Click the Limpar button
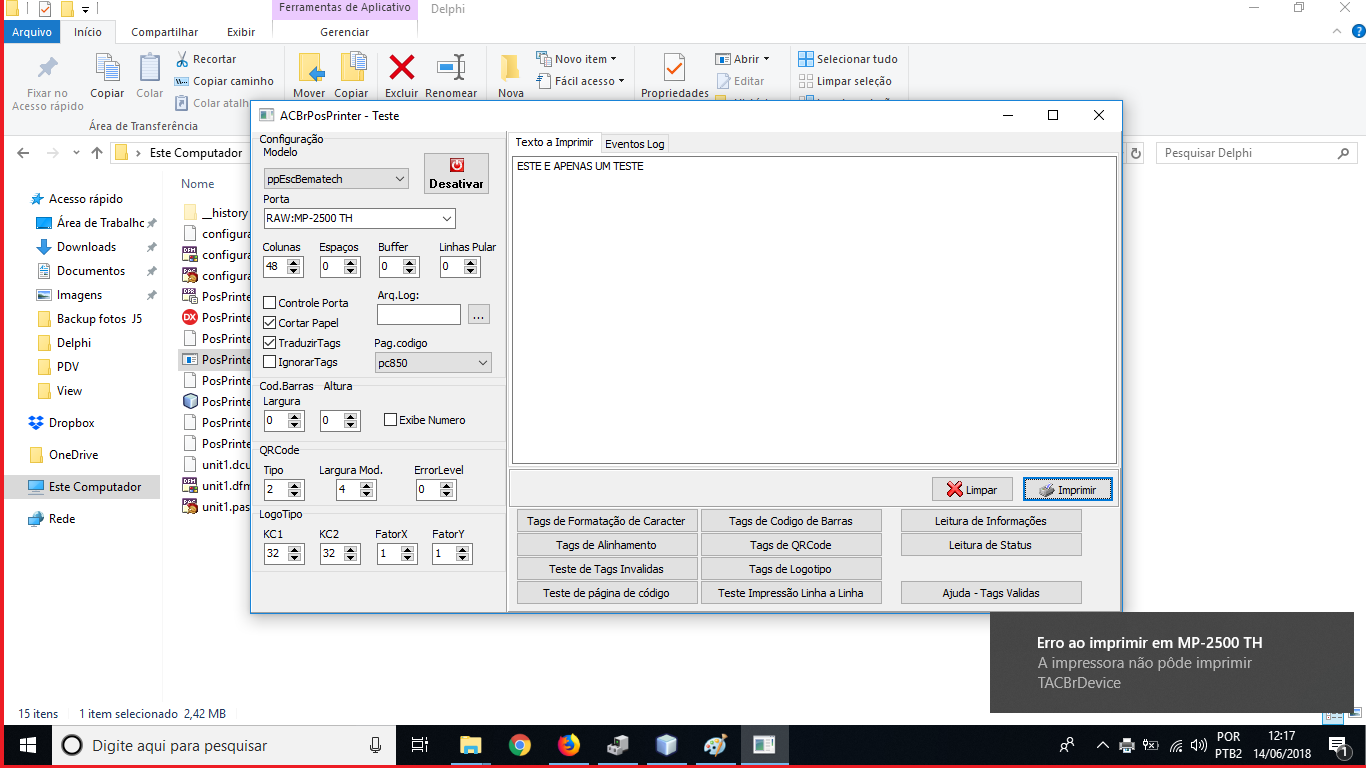Screen dimensions: 1366x768 click(972, 490)
